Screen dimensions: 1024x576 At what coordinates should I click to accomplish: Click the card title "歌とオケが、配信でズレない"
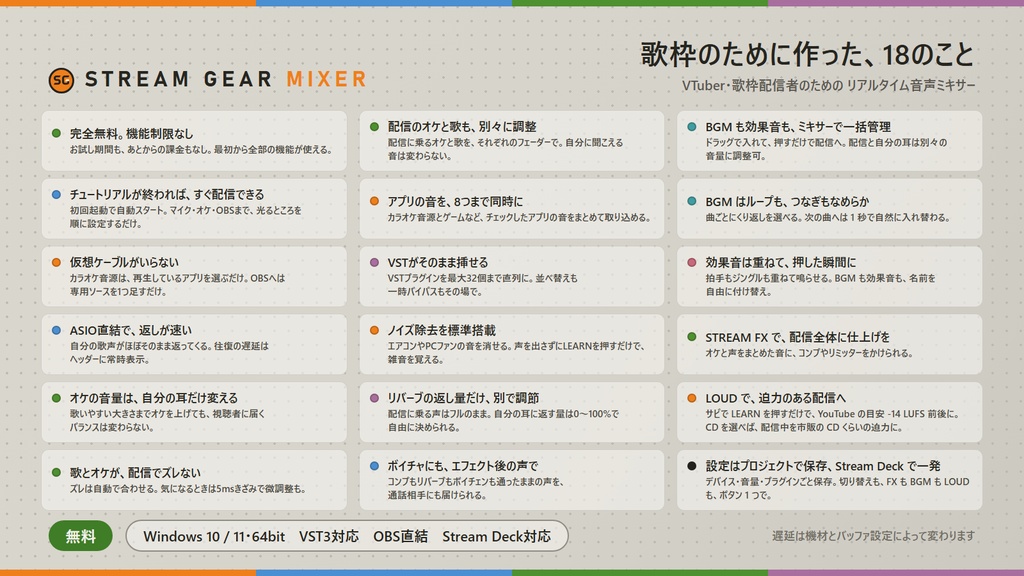(135, 472)
